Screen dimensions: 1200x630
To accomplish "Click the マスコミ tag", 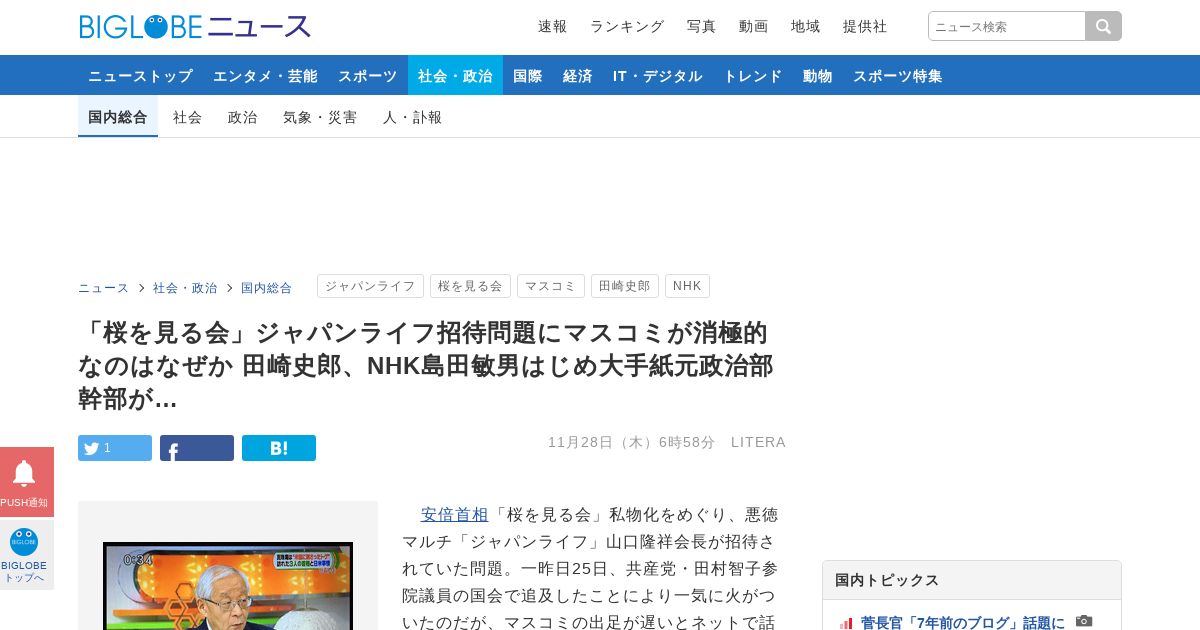I will 551,286.
